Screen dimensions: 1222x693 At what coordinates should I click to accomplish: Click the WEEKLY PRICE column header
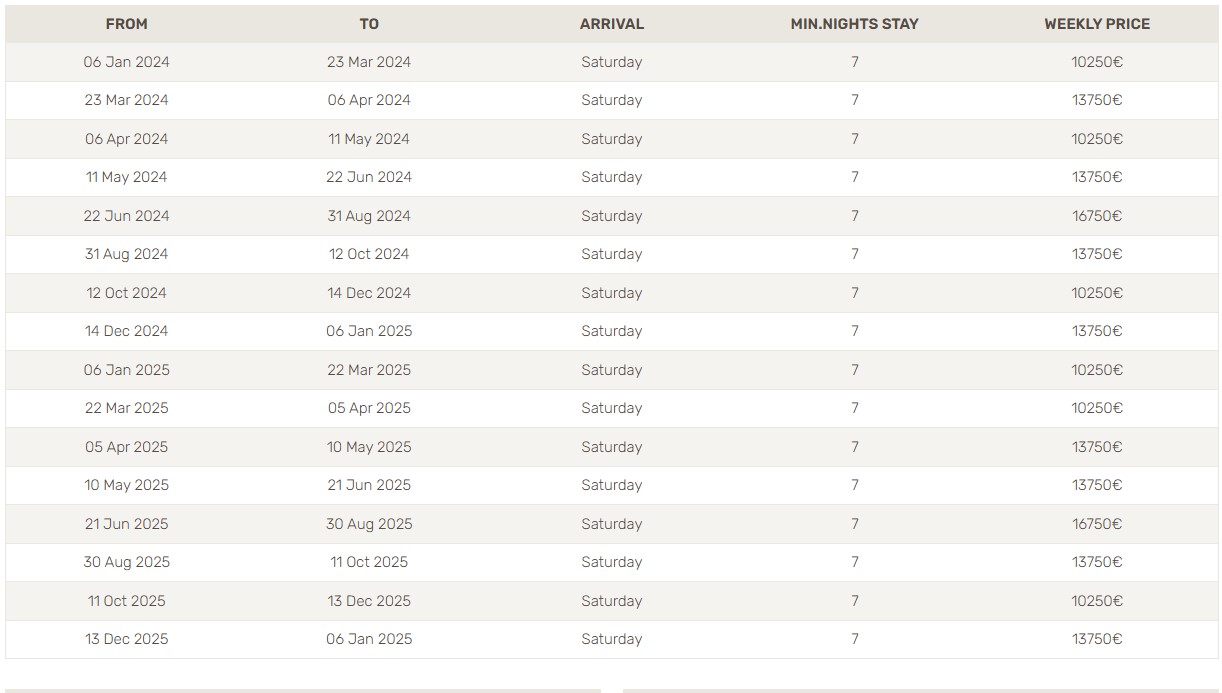(1097, 24)
